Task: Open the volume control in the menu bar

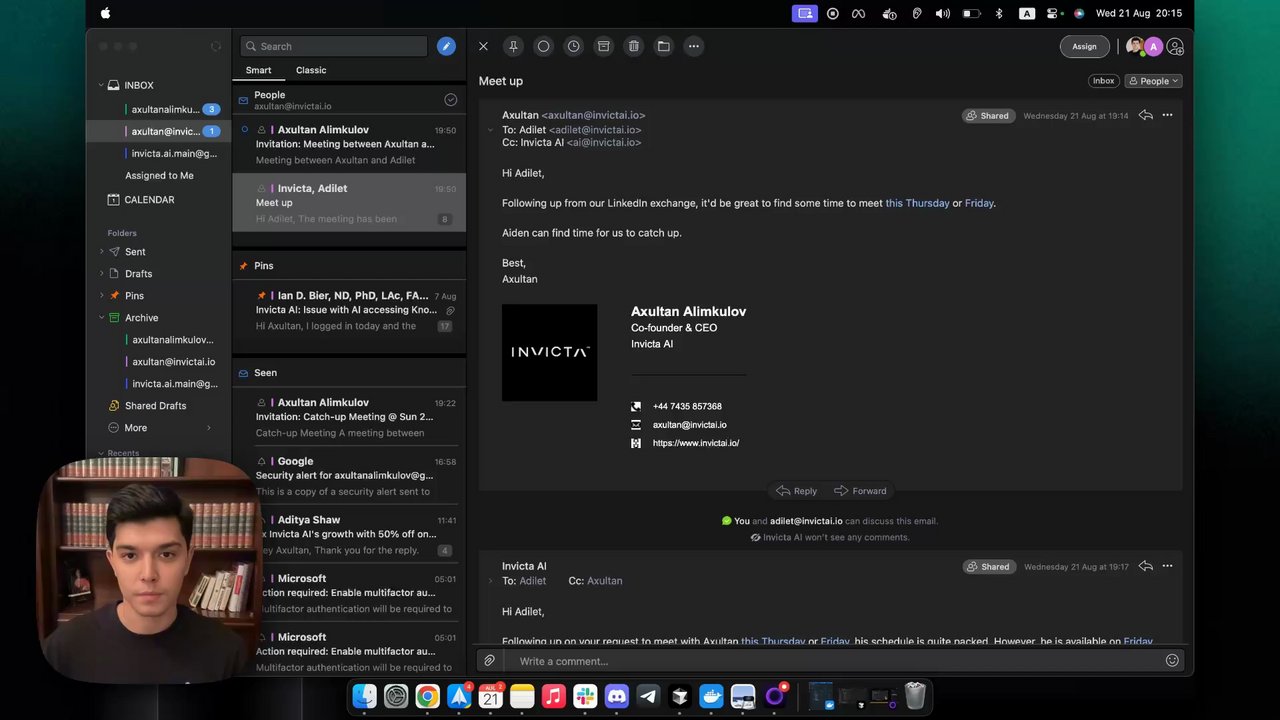Action: [942, 14]
